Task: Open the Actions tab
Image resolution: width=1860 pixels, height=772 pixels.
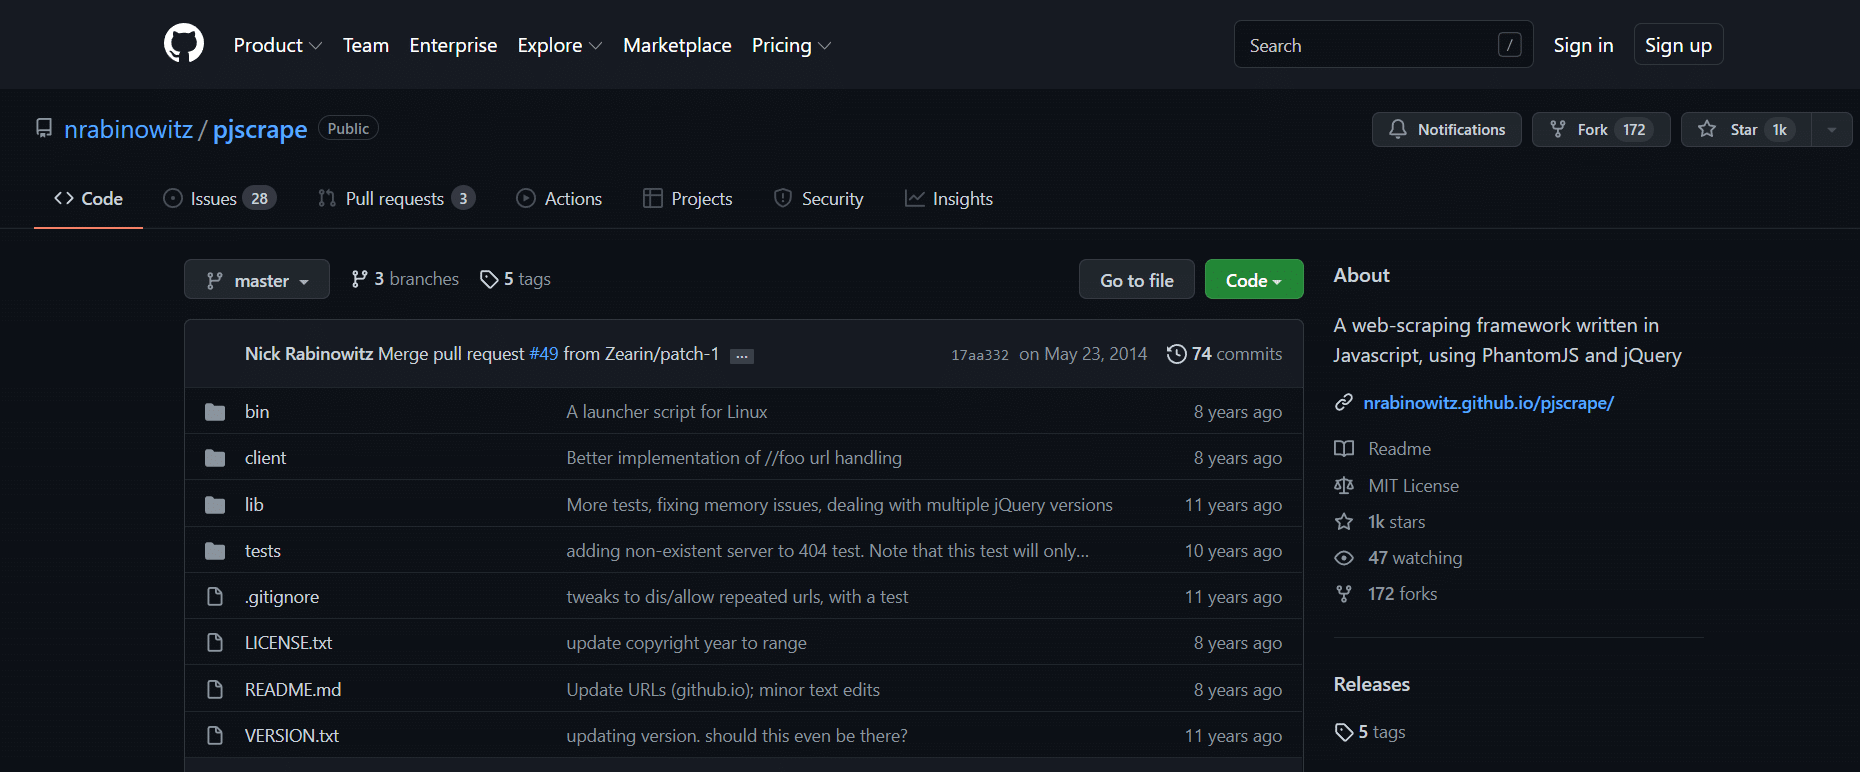Action: (559, 199)
